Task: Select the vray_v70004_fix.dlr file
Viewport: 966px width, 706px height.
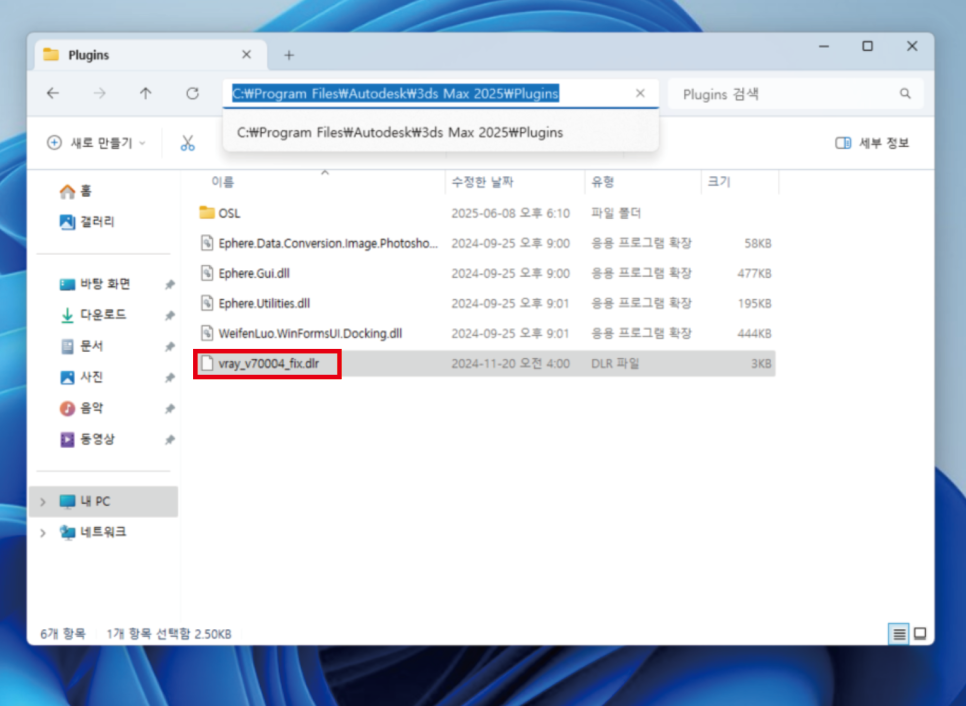Action: coord(485,363)
